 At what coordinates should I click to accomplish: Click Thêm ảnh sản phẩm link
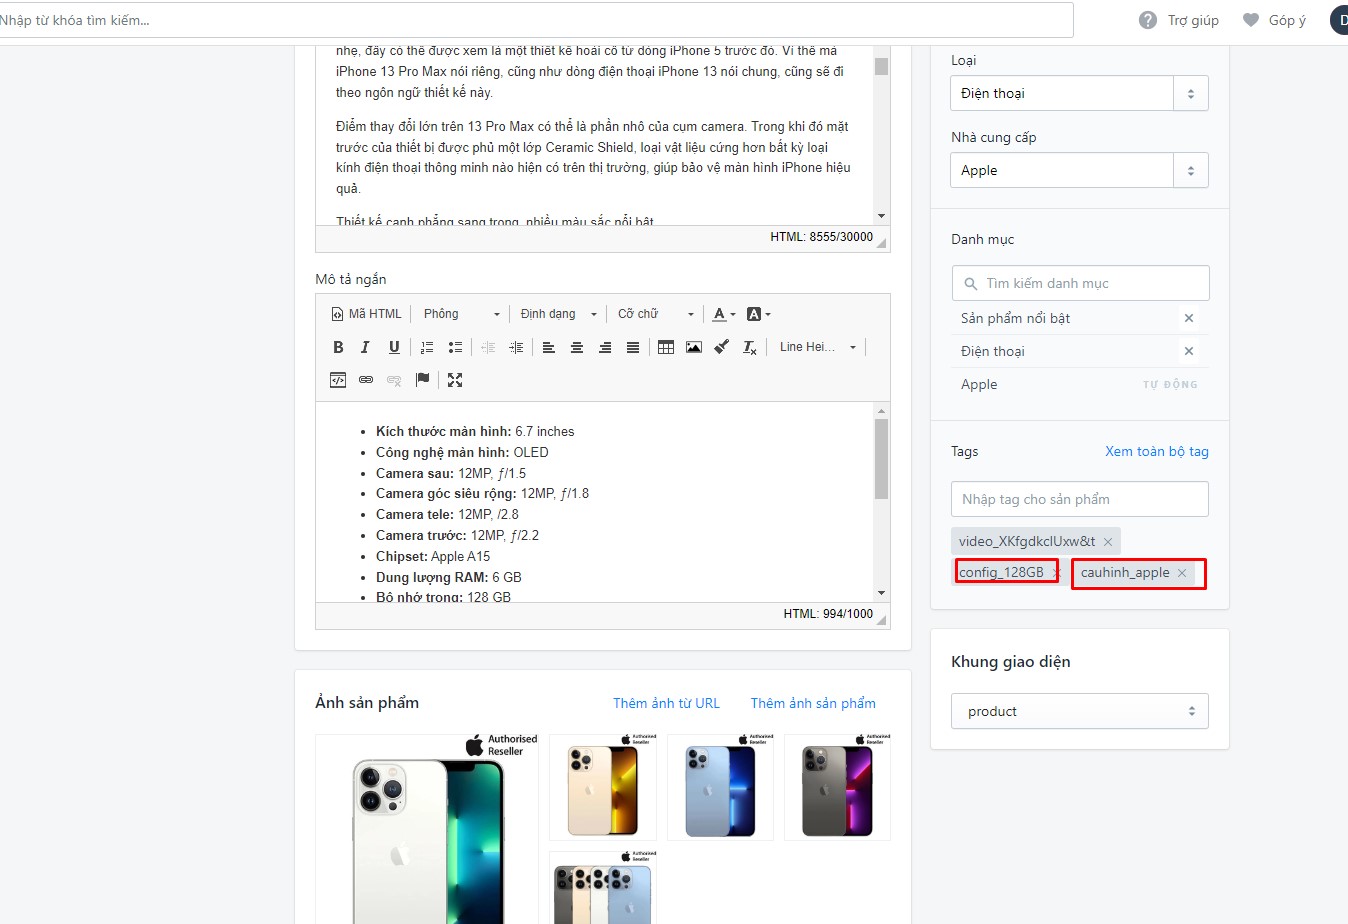coord(813,703)
